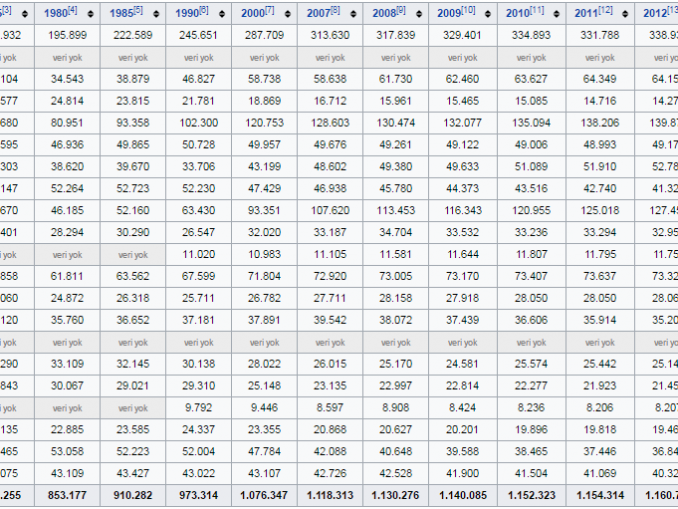Select the cell with value 102.300
This screenshot has height=509, width=678.
click(x=198, y=122)
